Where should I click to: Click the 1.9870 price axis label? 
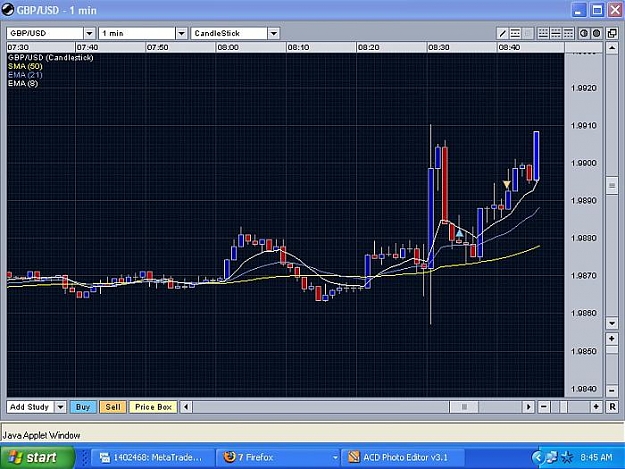click(x=584, y=275)
